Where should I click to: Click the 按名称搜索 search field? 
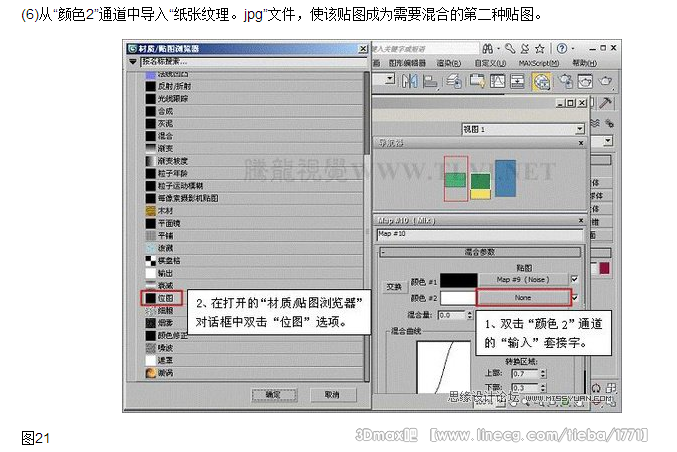254,62
